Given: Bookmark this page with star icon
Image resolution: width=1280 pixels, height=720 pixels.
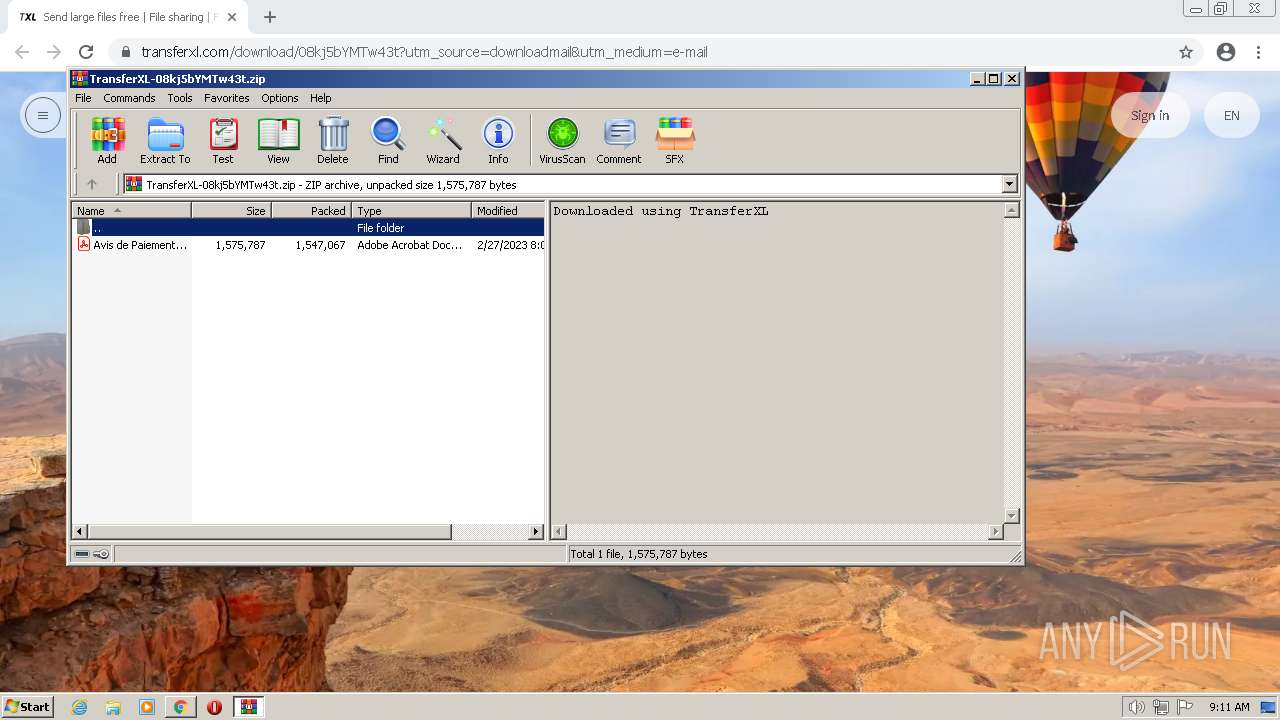Looking at the screenshot, I should [x=1186, y=52].
